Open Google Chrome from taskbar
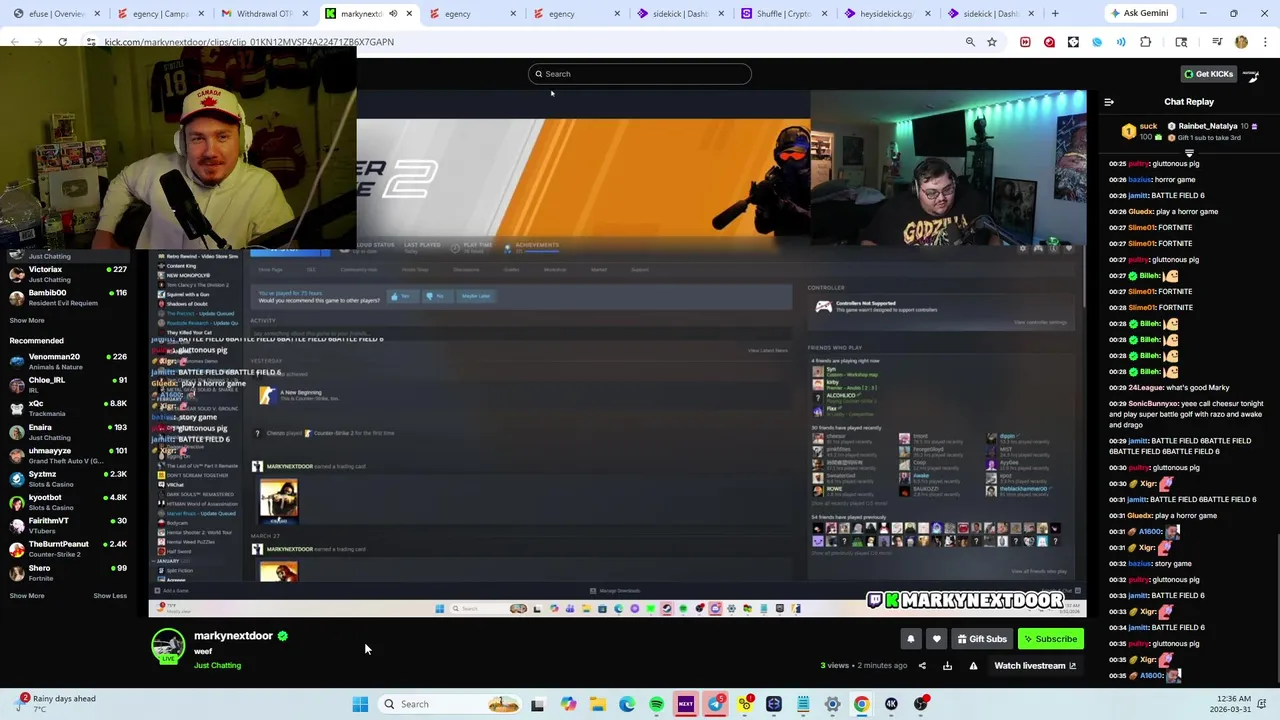Image resolution: width=1280 pixels, height=720 pixels. click(862, 705)
